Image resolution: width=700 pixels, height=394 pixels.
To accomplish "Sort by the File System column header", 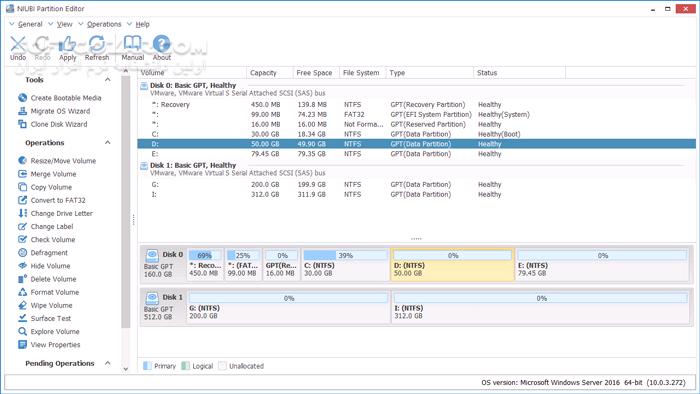I will [x=362, y=73].
